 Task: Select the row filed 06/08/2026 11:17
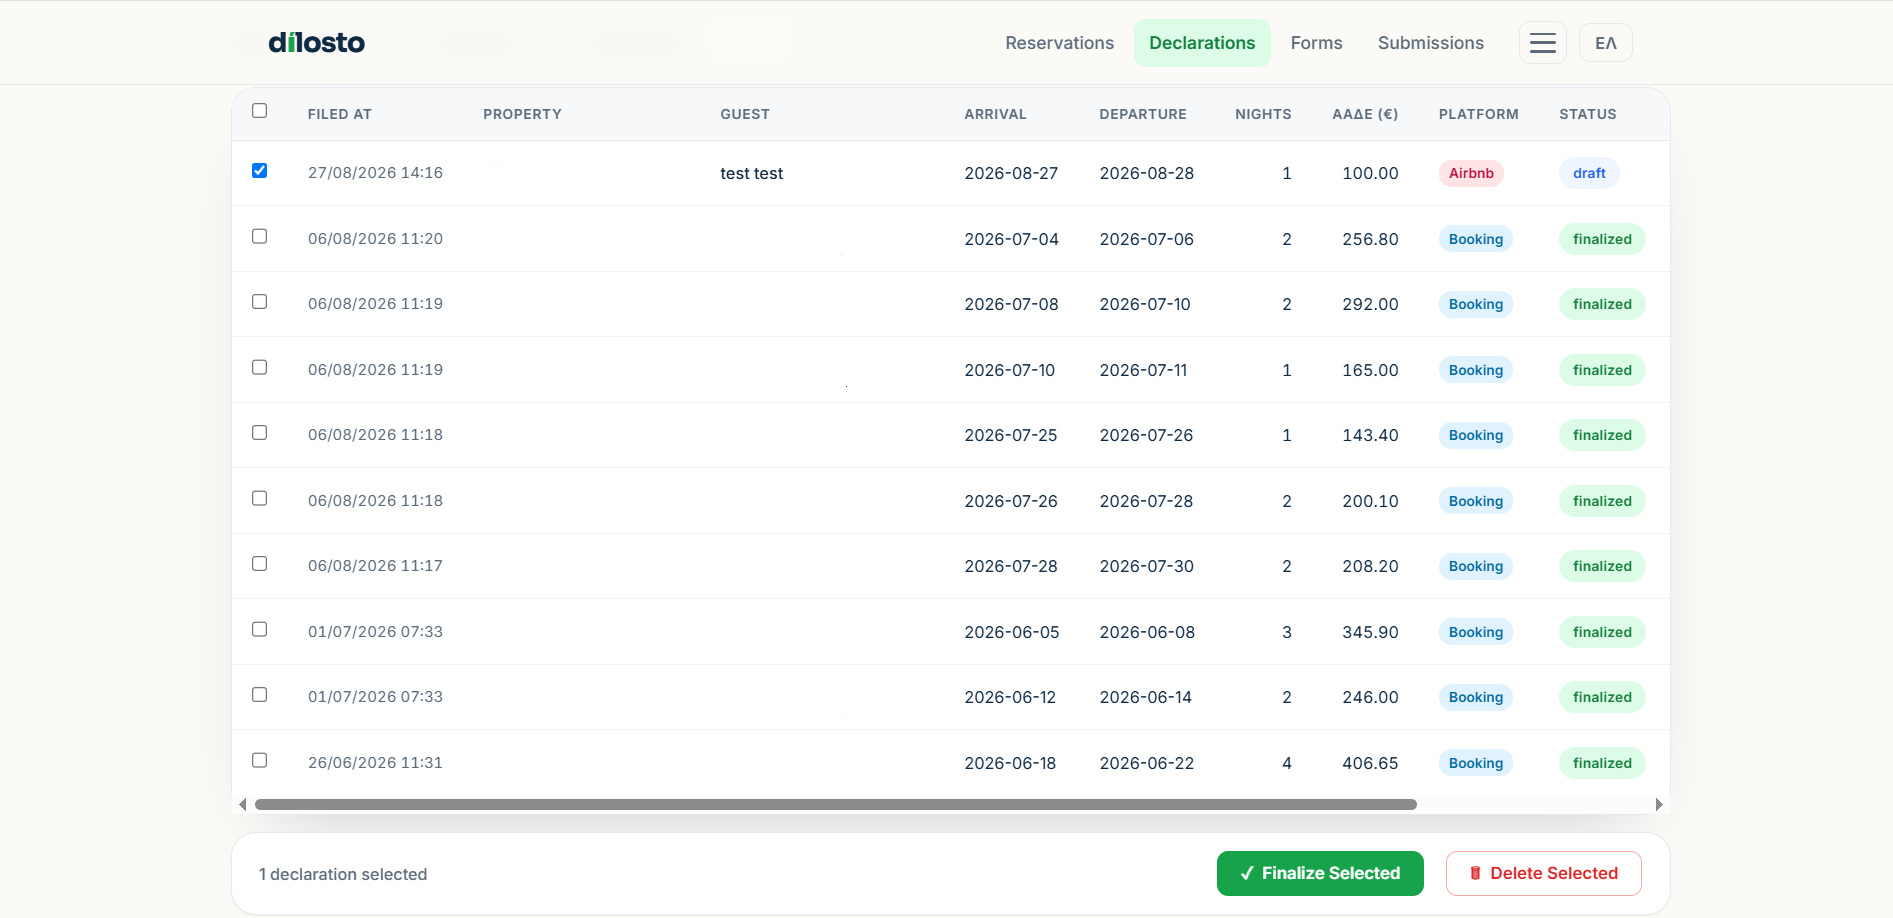260,564
